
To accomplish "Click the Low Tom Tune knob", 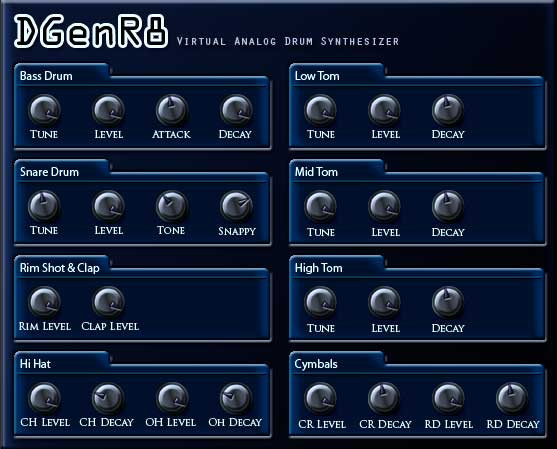I will [x=320, y=110].
